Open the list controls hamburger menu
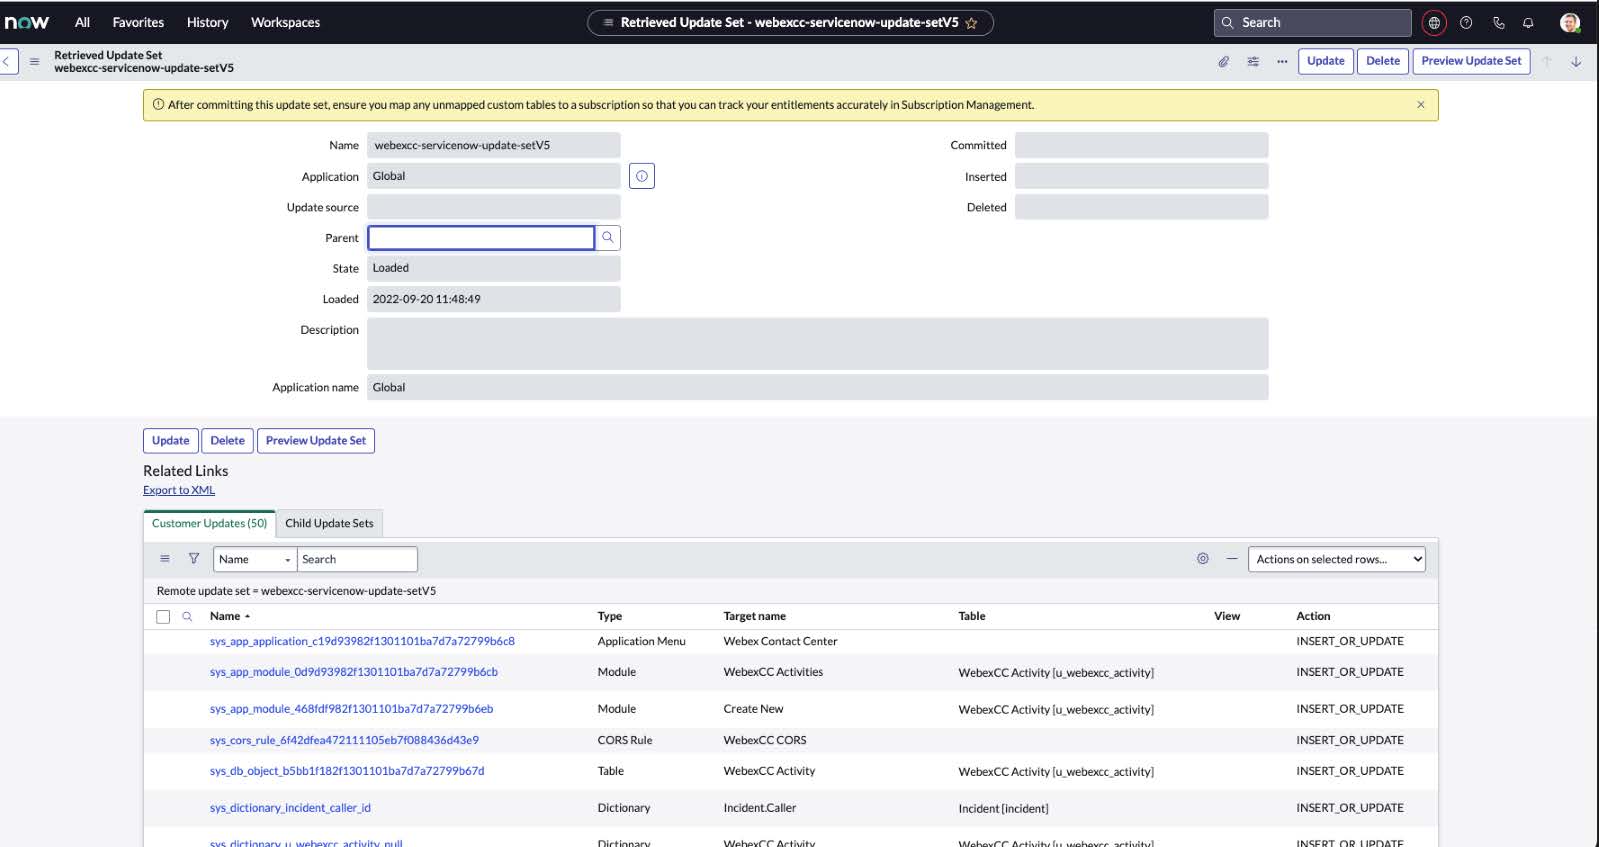 pos(165,559)
